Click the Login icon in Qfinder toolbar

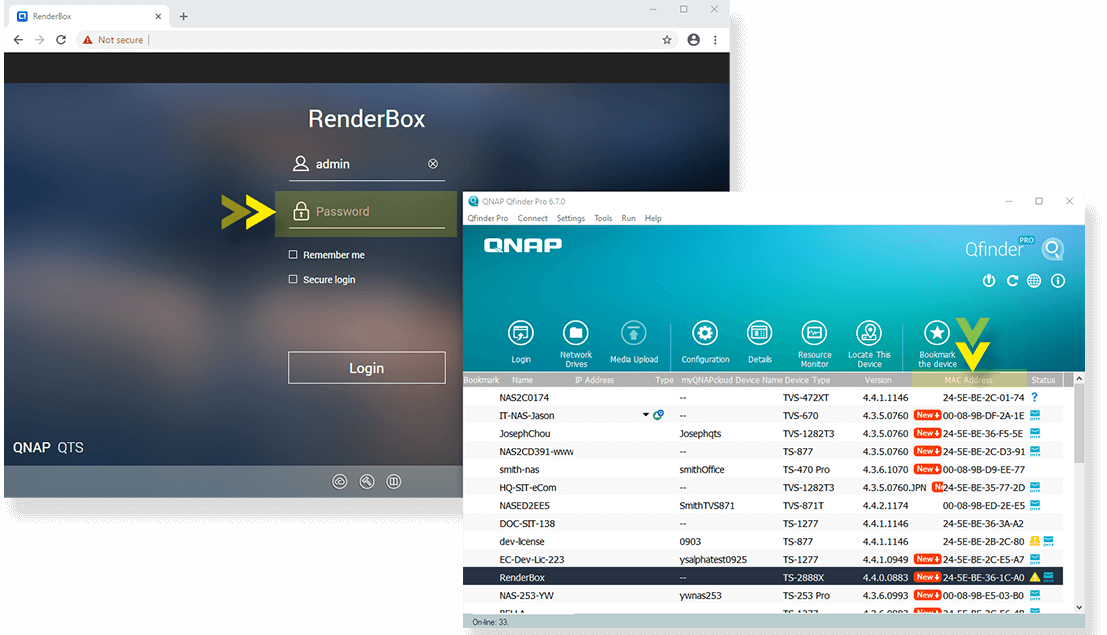pyautogui.click(x=520, y=333)
